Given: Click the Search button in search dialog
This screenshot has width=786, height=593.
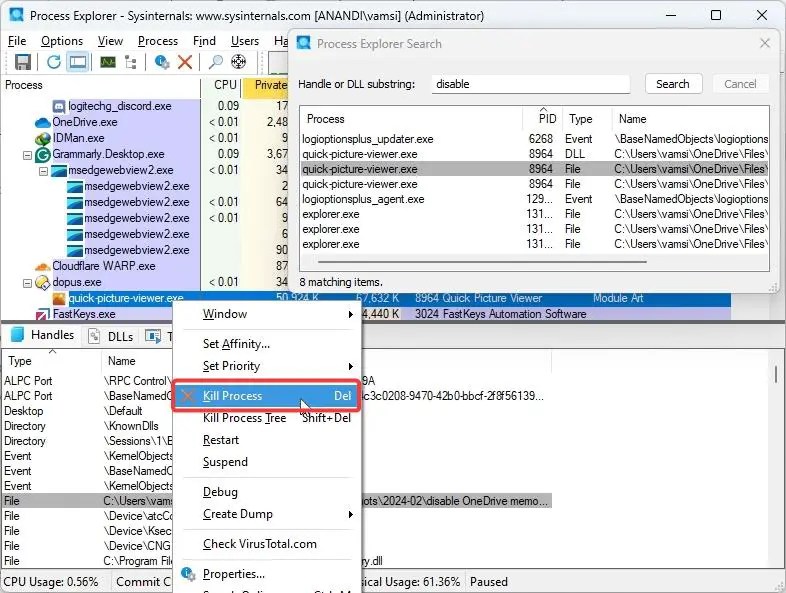Looking at the screenshot, I should click(x=673, y=84).
